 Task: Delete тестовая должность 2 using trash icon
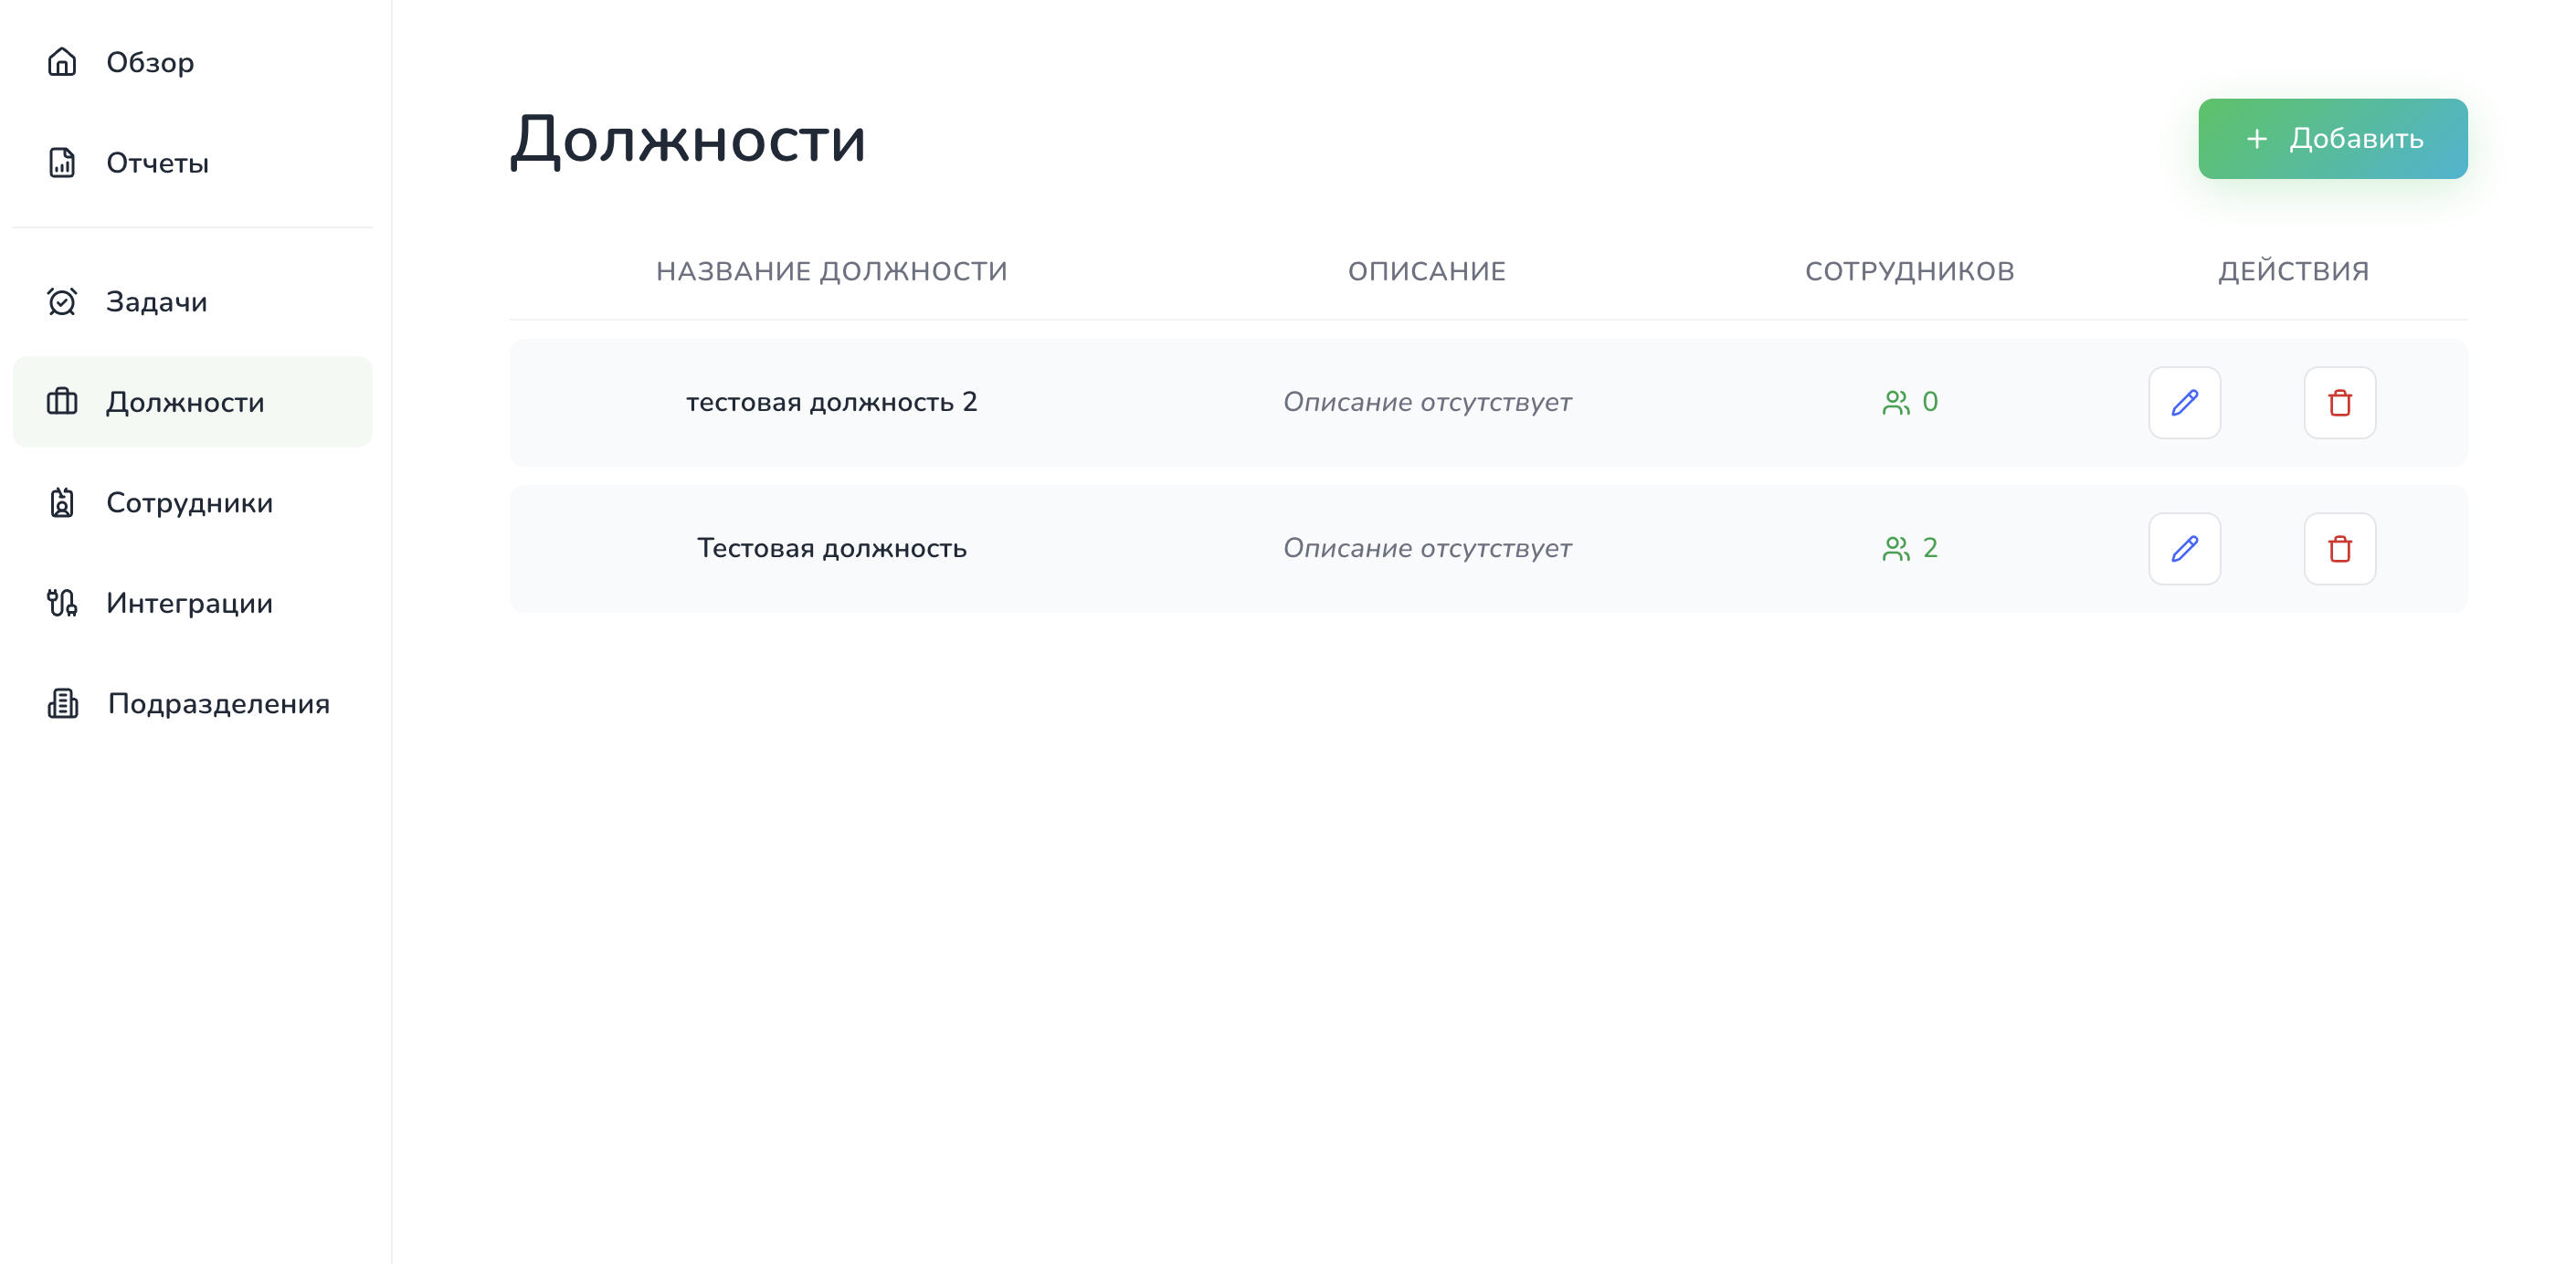2340,402
